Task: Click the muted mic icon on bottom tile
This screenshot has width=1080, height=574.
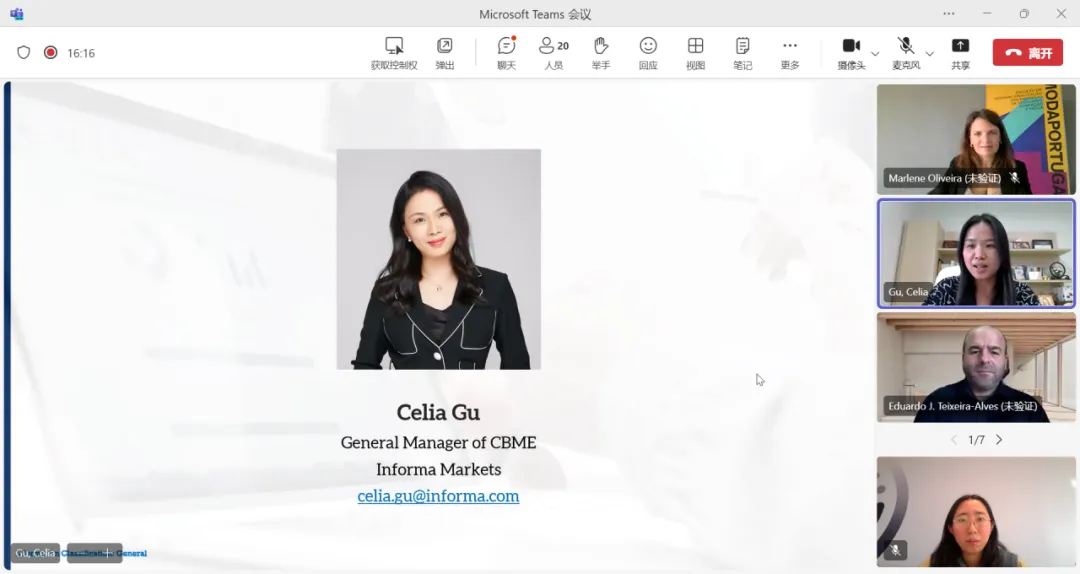Action: (x=895, y=550)
